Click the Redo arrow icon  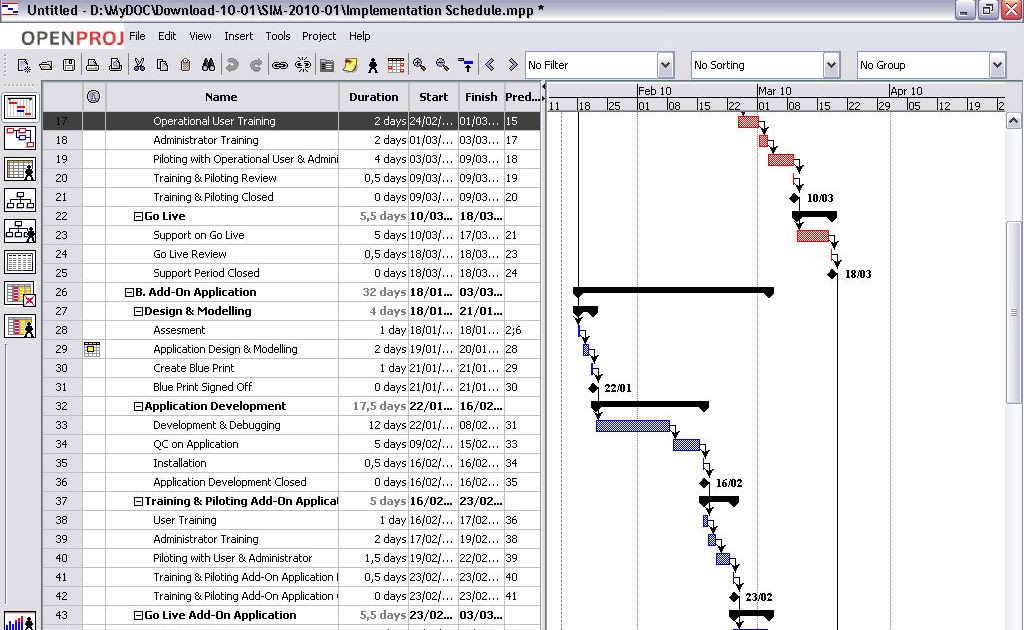point(256,65)
